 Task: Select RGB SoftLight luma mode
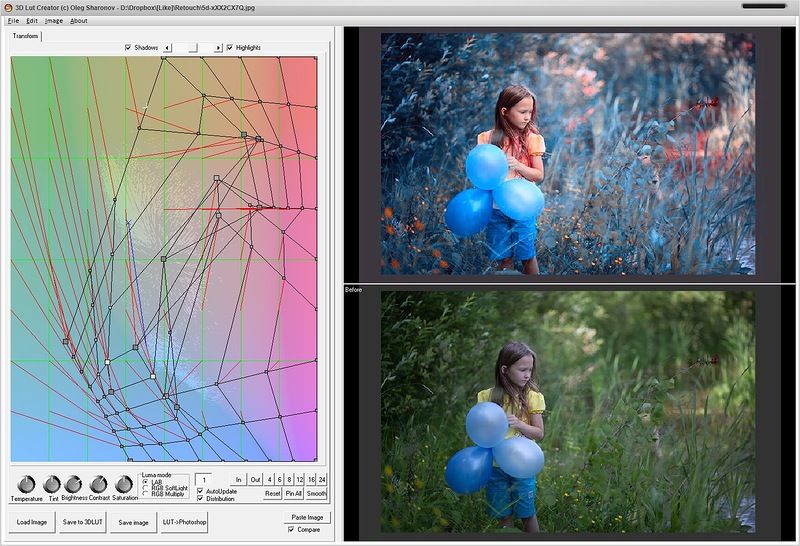[145, 488]
